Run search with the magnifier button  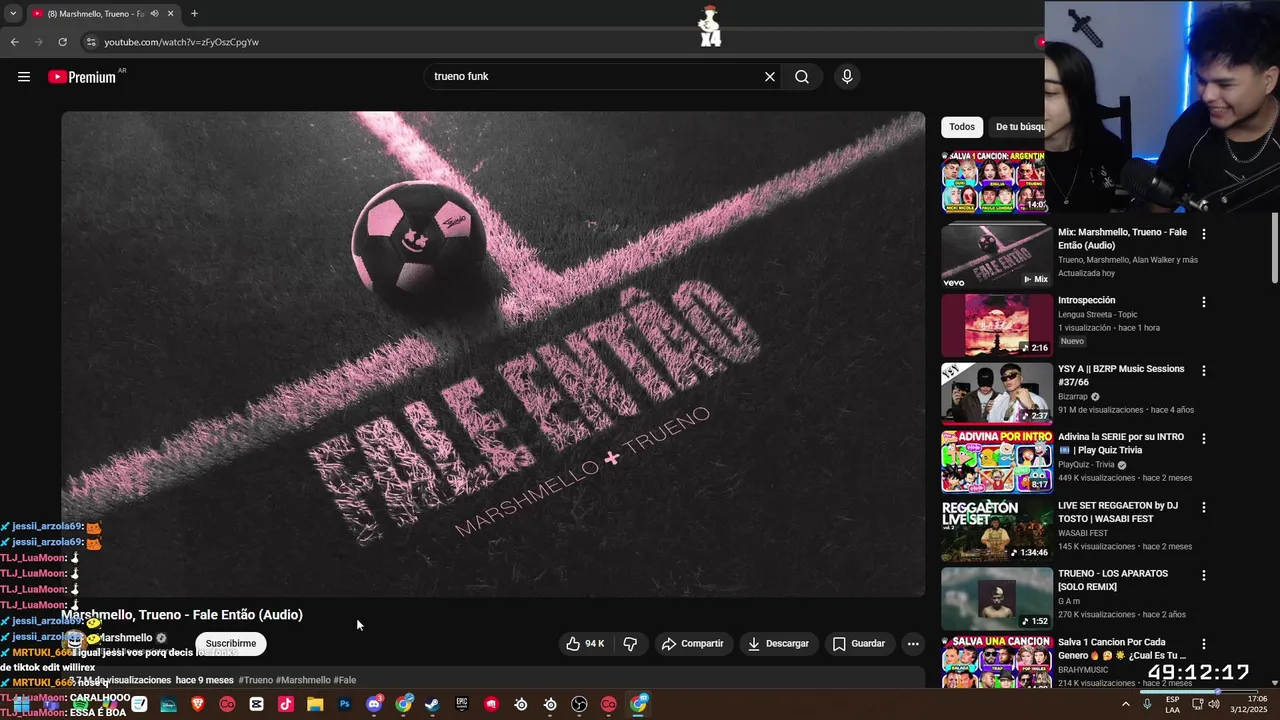(x=802, y=76)
